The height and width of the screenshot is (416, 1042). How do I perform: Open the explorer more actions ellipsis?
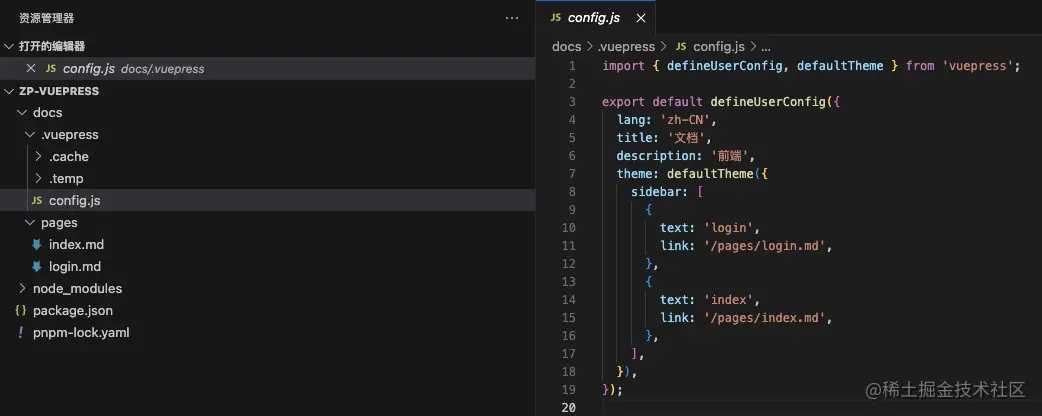click(x=511, y=18)
